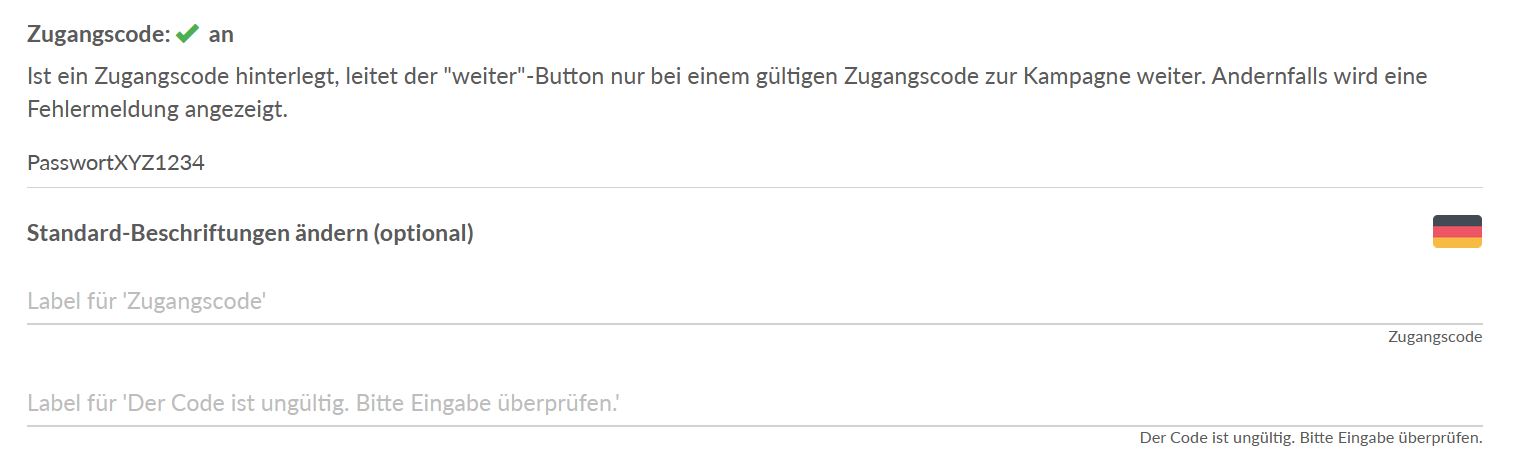
Task: Click the small 'Zugangscode' default hint text
Action: (1435, 337)
